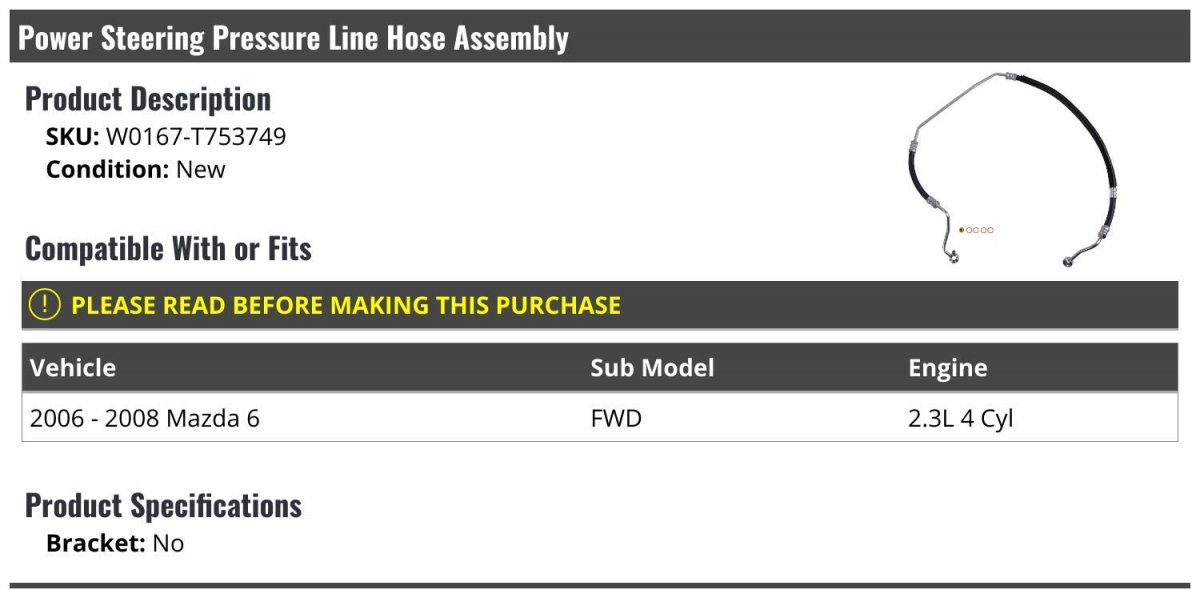Click the Bracket: No specification

[x=115, y=544]
